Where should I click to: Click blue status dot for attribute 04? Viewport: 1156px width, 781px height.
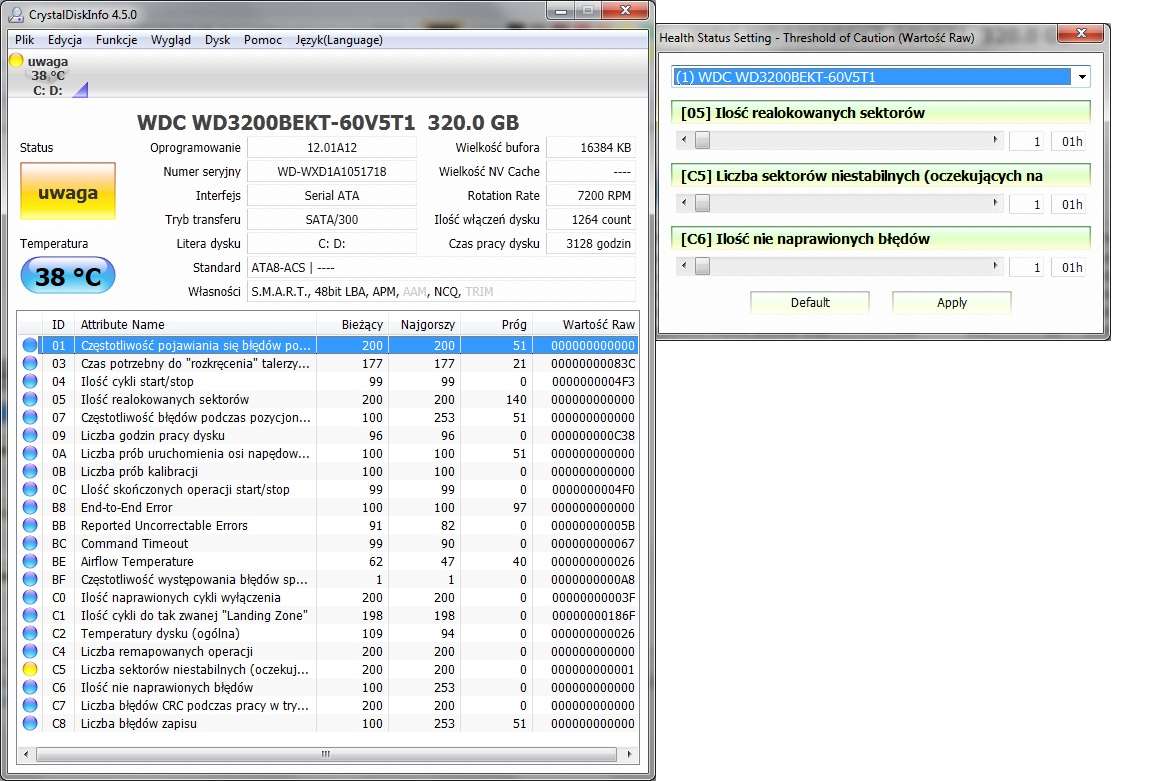click(x=29, y=381)
